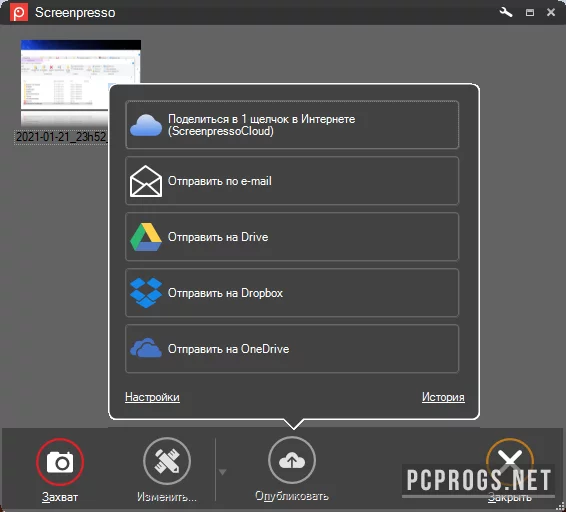
Task: Select Отправить на Drive option
Action: [x=292, y=237]
